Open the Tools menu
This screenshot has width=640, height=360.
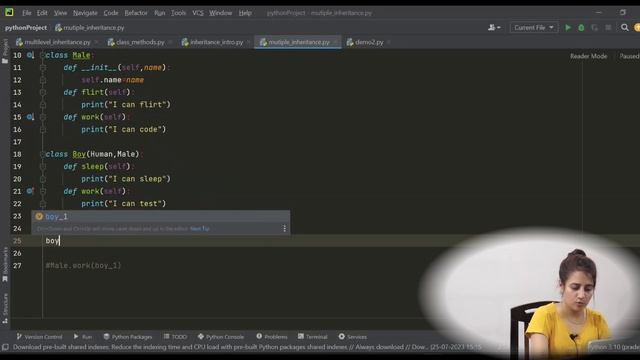coord(178,13)
